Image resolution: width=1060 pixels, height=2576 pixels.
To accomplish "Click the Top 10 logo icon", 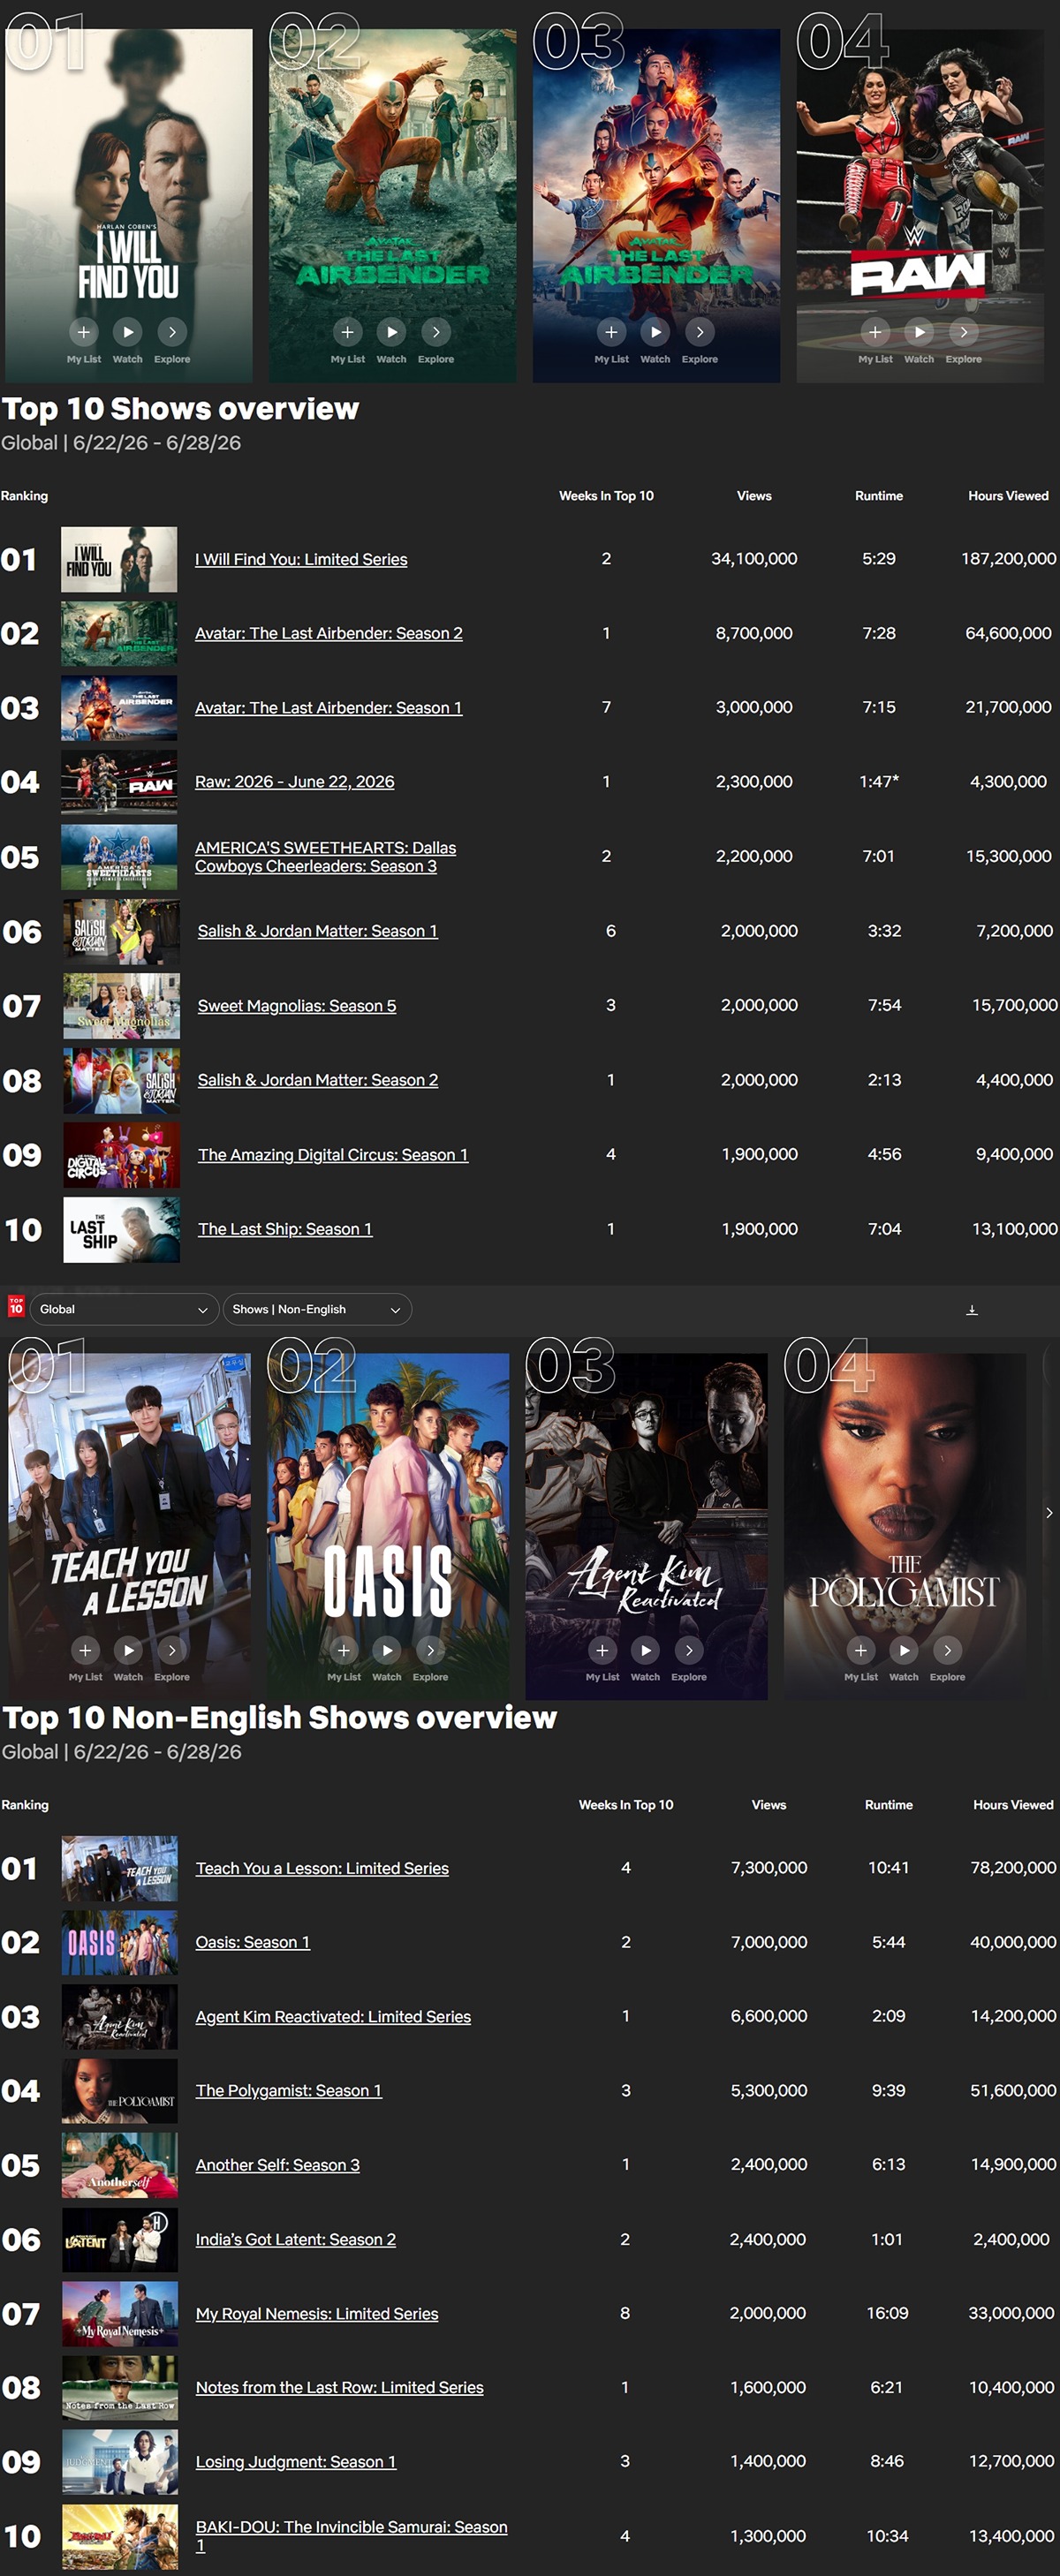I will click(16, 1306).
